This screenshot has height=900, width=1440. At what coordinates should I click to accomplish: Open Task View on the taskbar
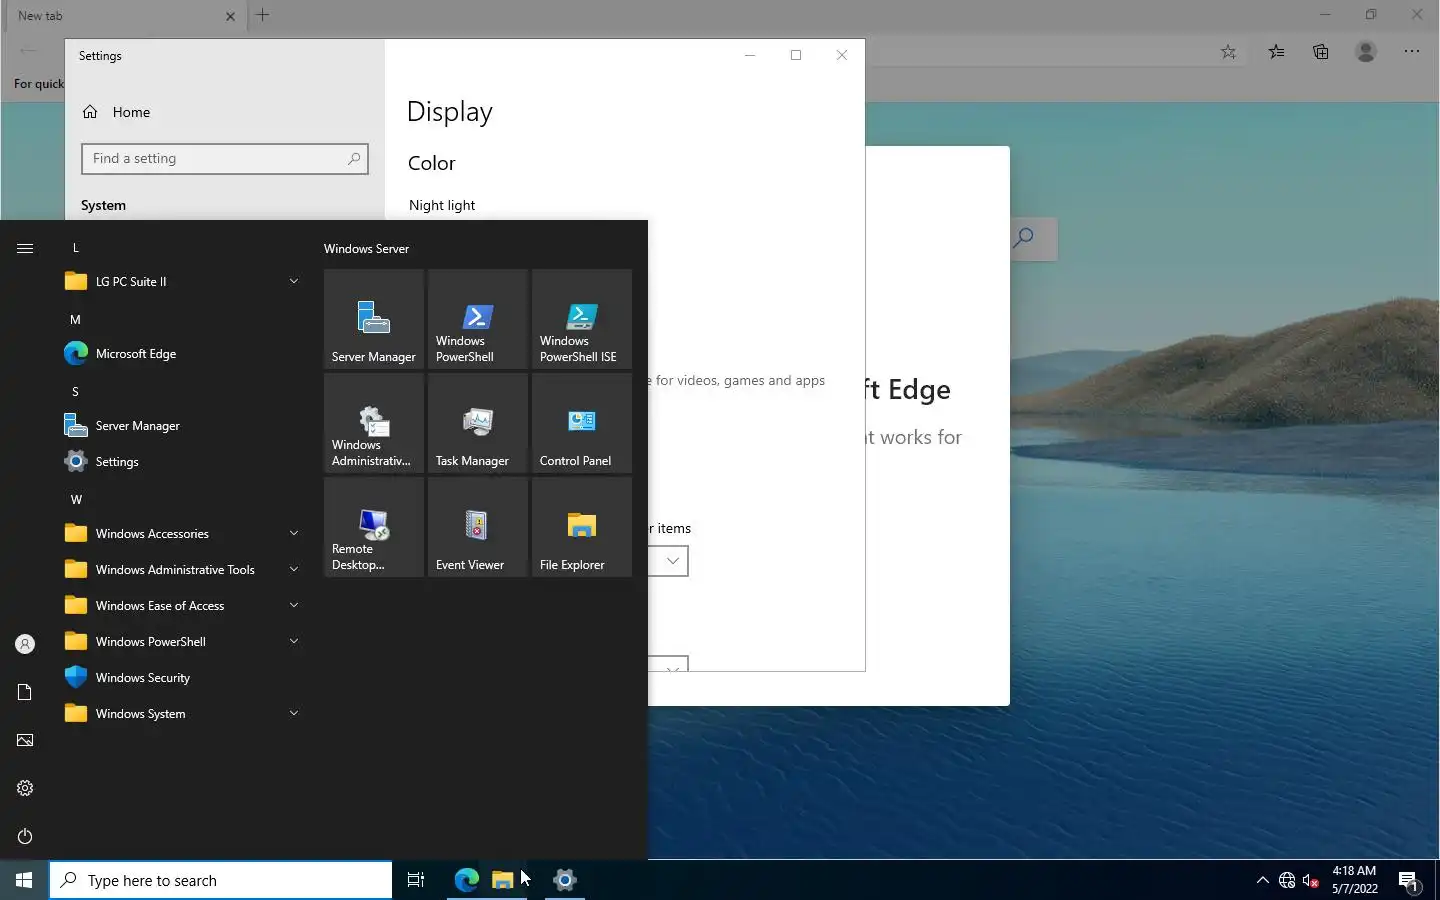click(x=416, y=880)
